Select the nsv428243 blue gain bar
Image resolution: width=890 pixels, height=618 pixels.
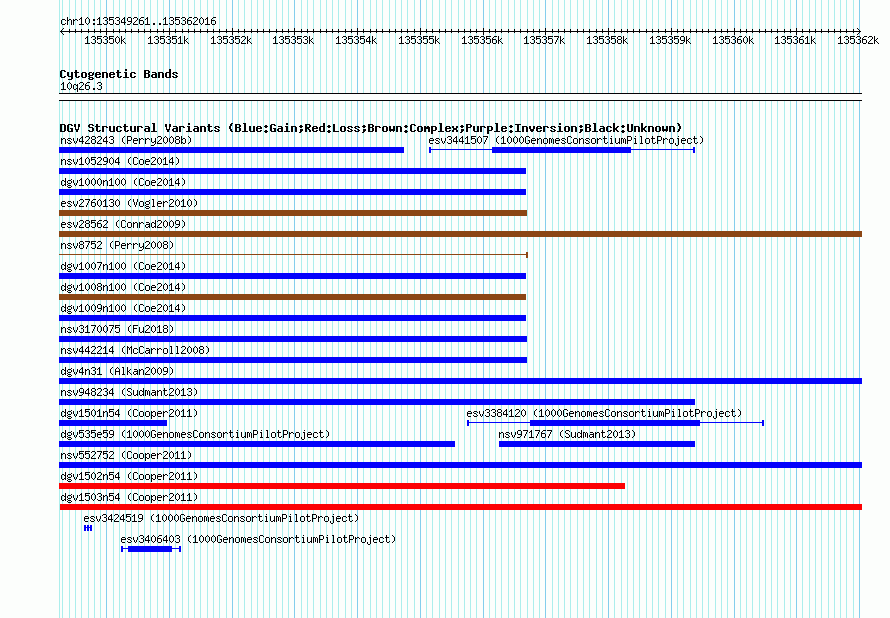click(x=232, y=150)
